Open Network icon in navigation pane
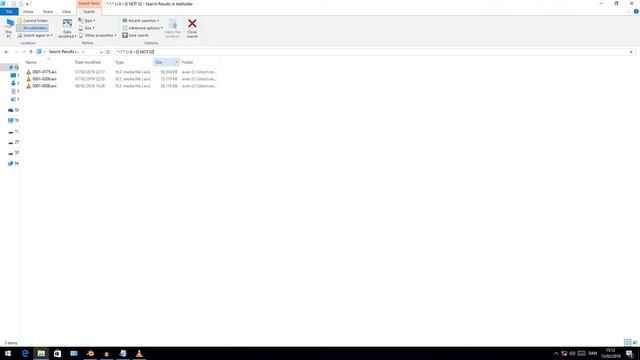This screenshot has width=640, height=360. click(11, 163)
